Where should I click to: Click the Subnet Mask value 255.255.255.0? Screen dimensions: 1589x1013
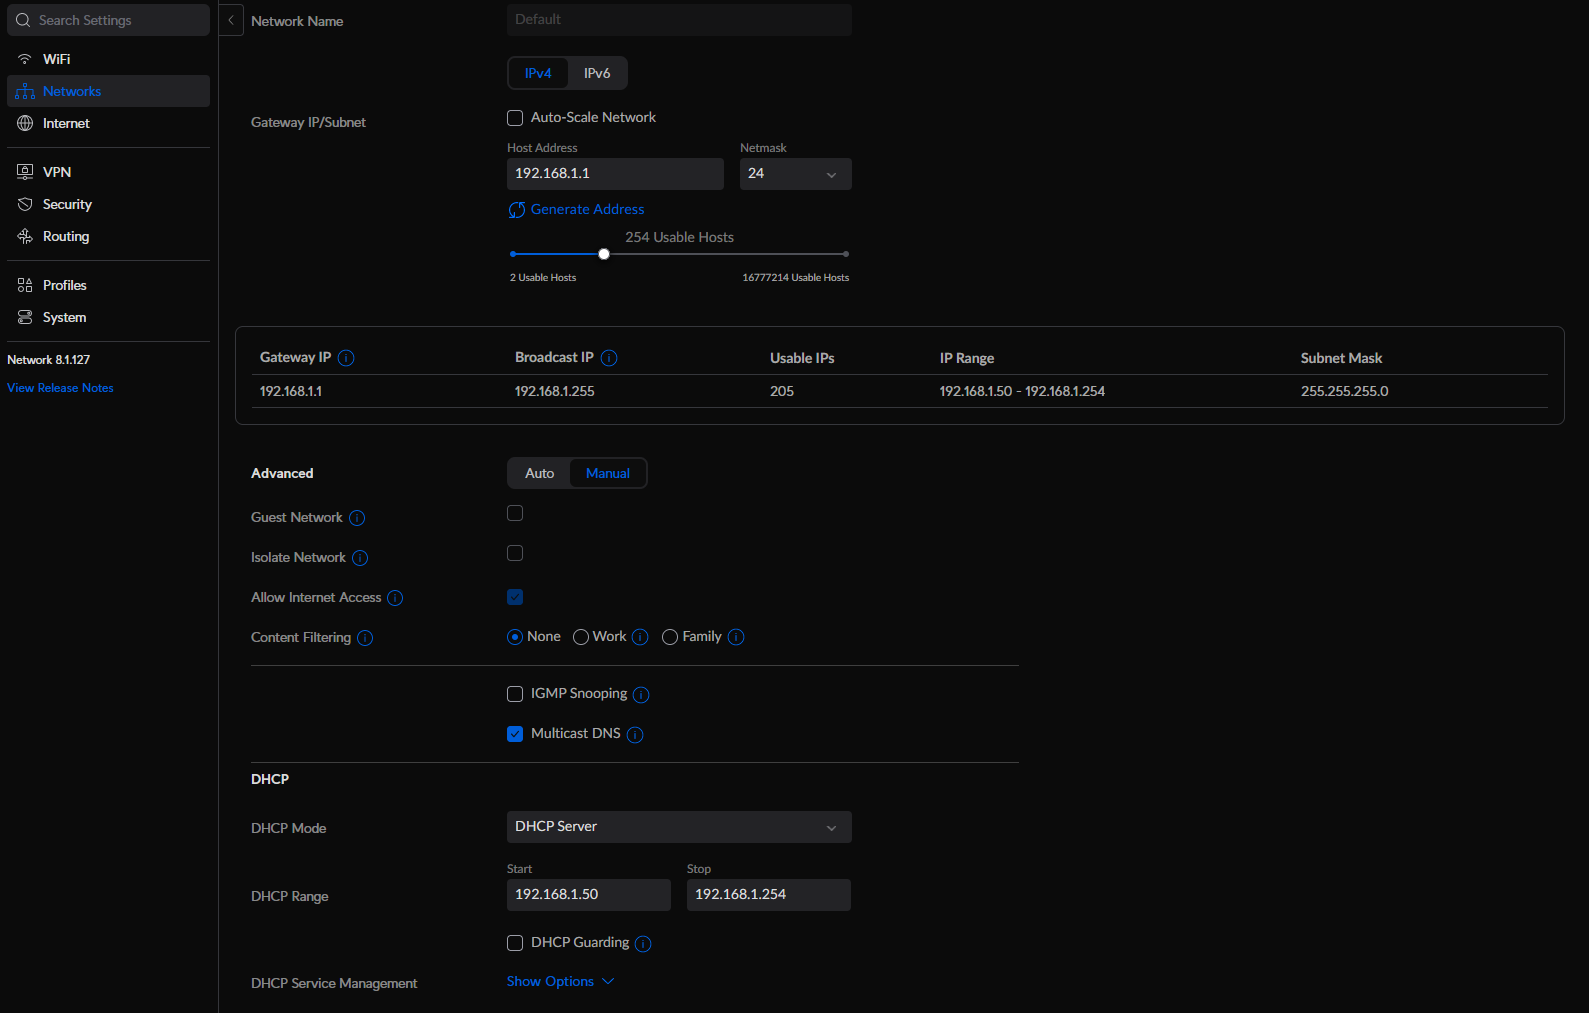[1344, 391]
